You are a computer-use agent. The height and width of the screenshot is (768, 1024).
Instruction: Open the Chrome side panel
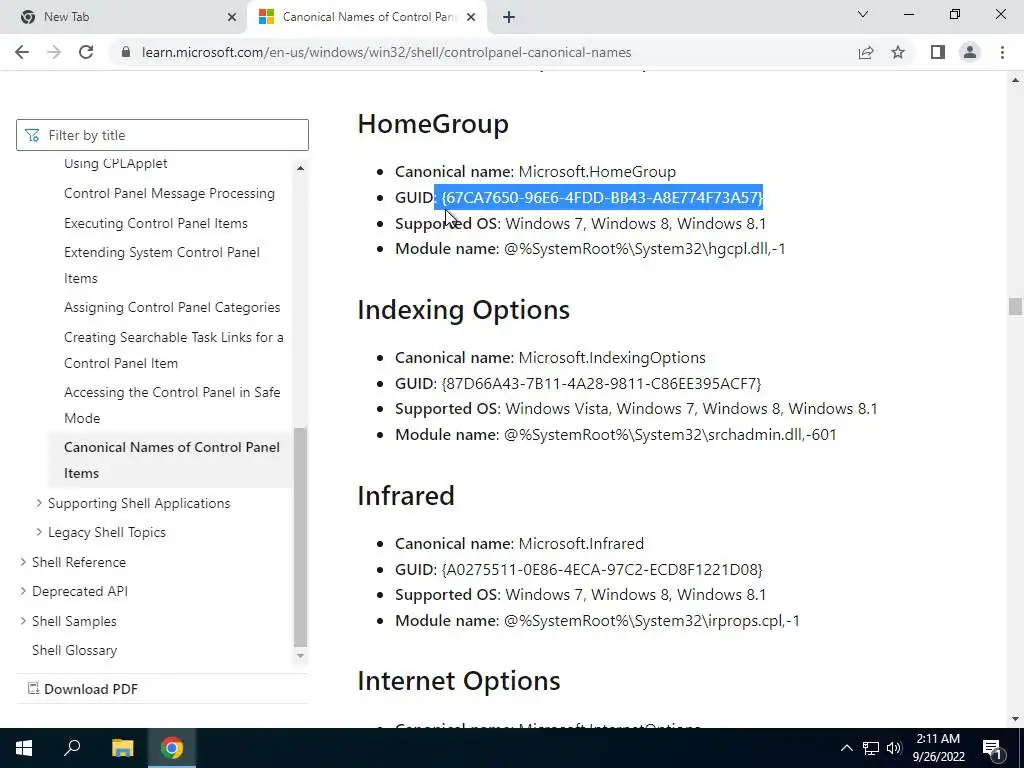coord(938,52)
